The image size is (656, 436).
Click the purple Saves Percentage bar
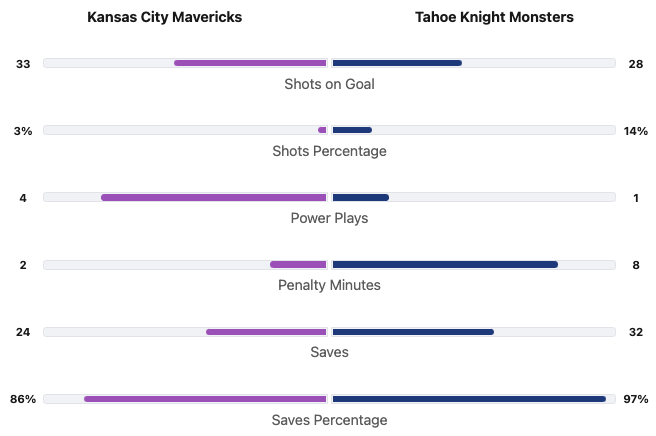(x=205, y=399)
